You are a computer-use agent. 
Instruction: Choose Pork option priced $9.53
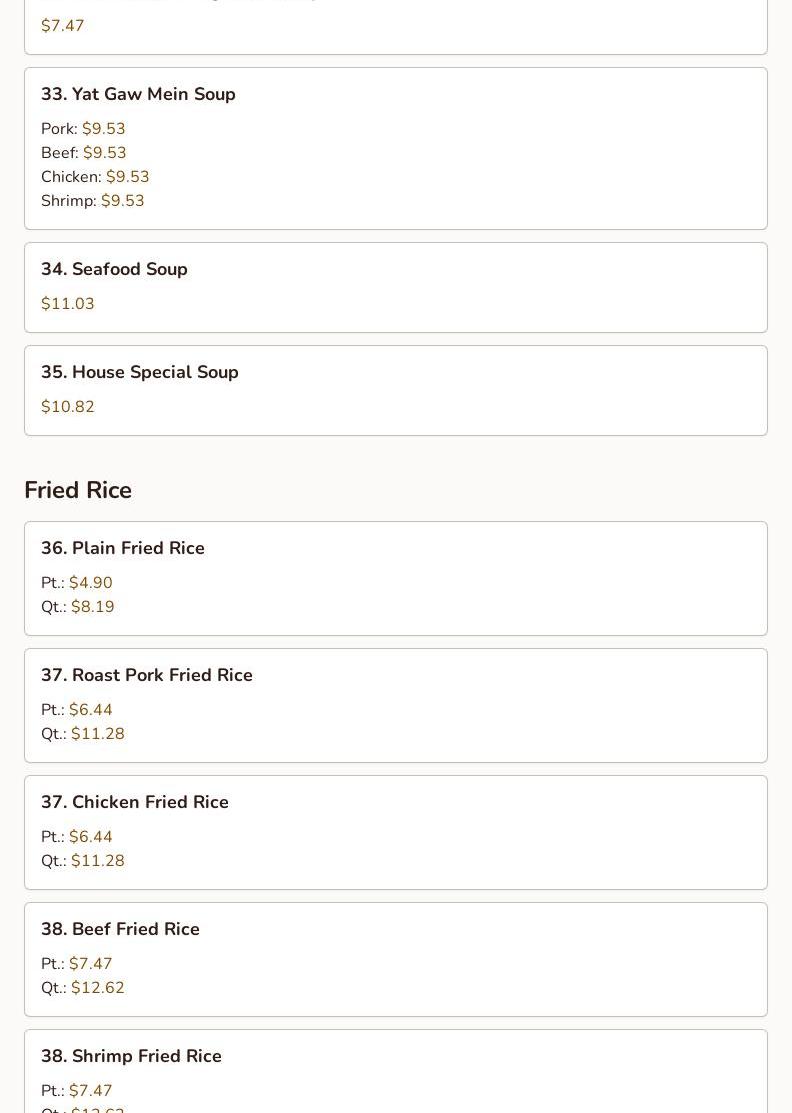(83, 128)
